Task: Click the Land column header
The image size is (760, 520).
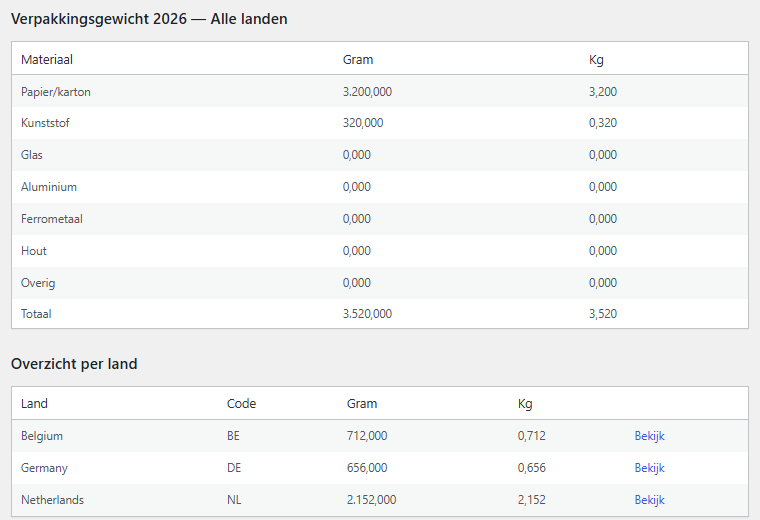Action: coord(34,404)
